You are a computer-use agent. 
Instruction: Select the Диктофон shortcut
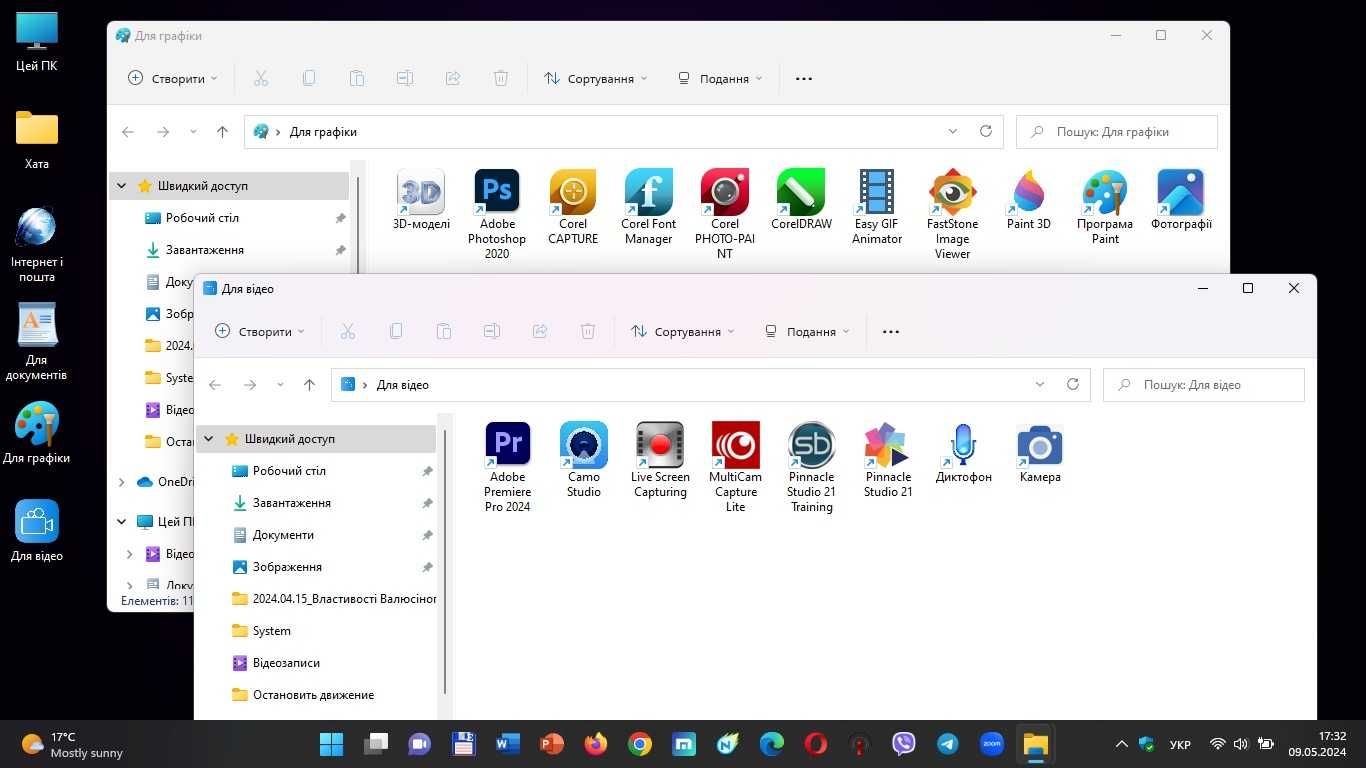pos(964,453)
